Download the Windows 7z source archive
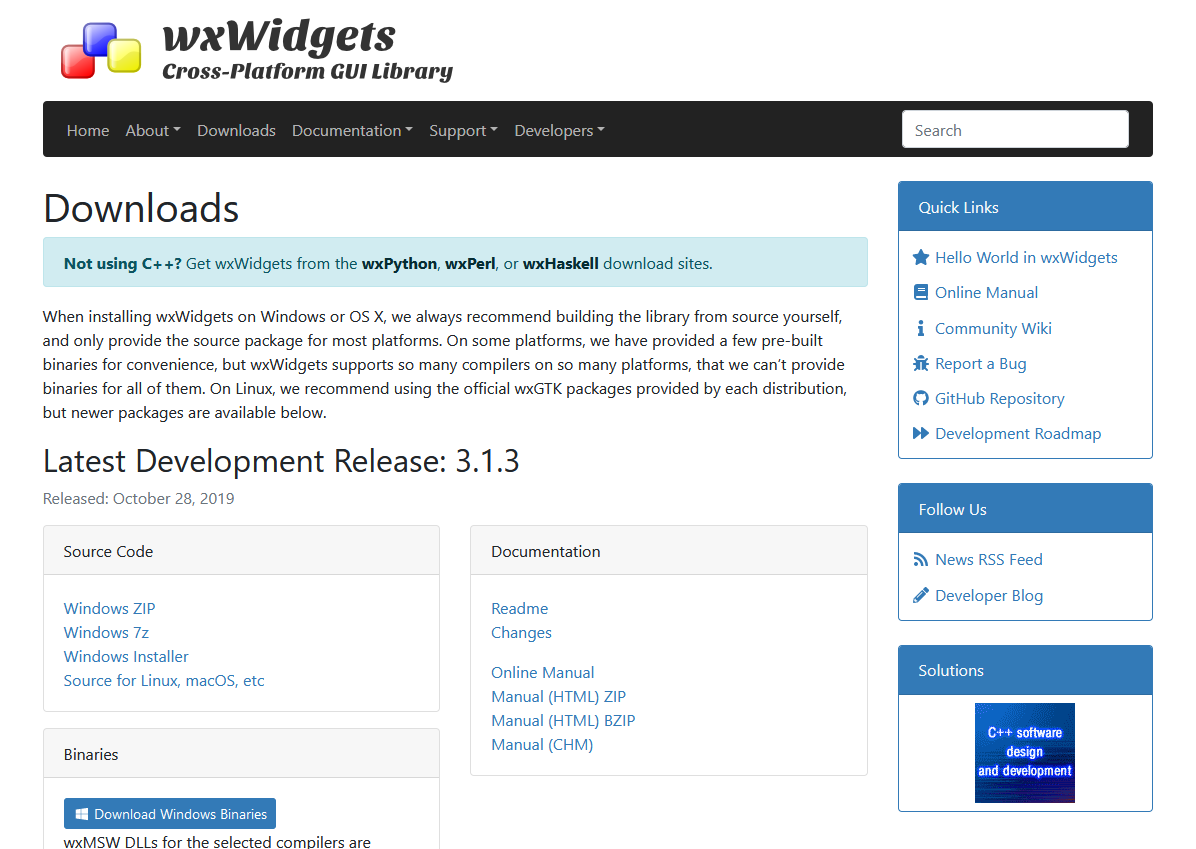This screenshot has height=849, width=1196. click(x=106, y=632)
